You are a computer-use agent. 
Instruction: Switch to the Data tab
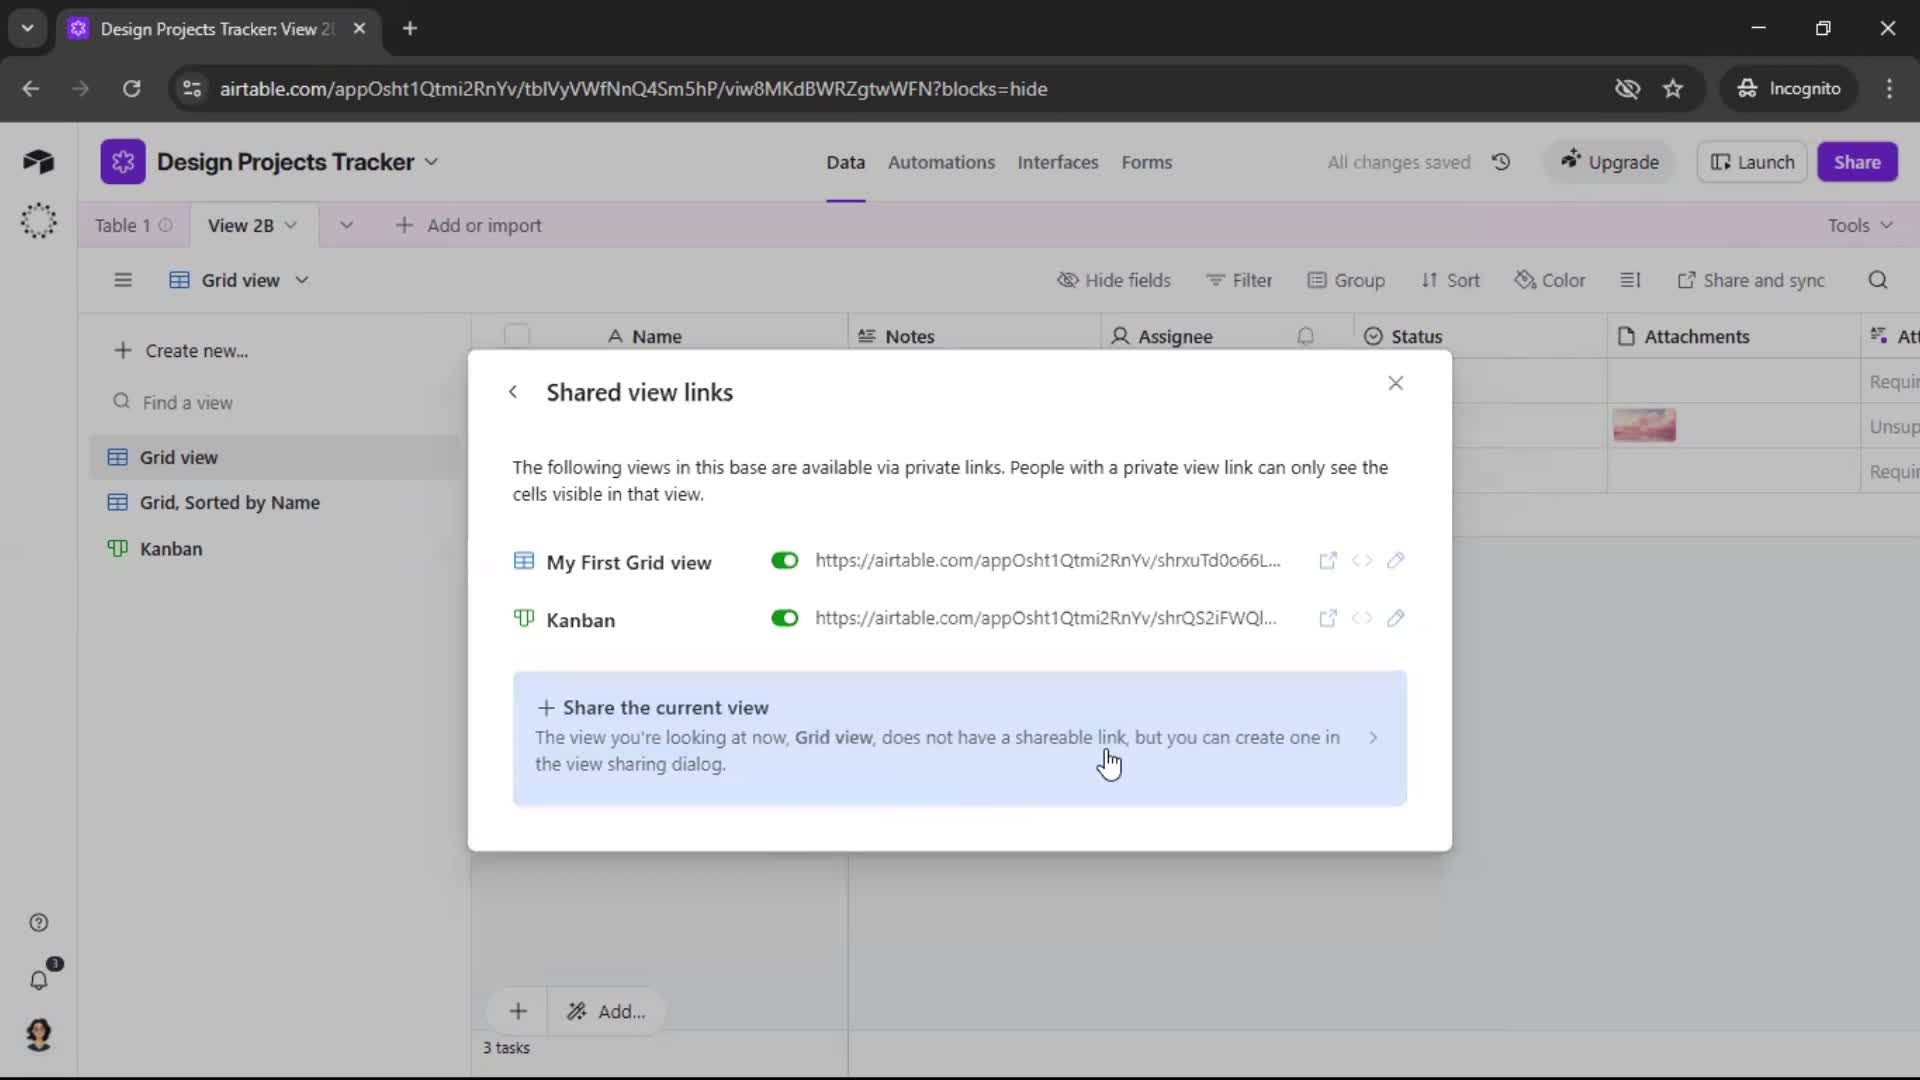point(845,162)
